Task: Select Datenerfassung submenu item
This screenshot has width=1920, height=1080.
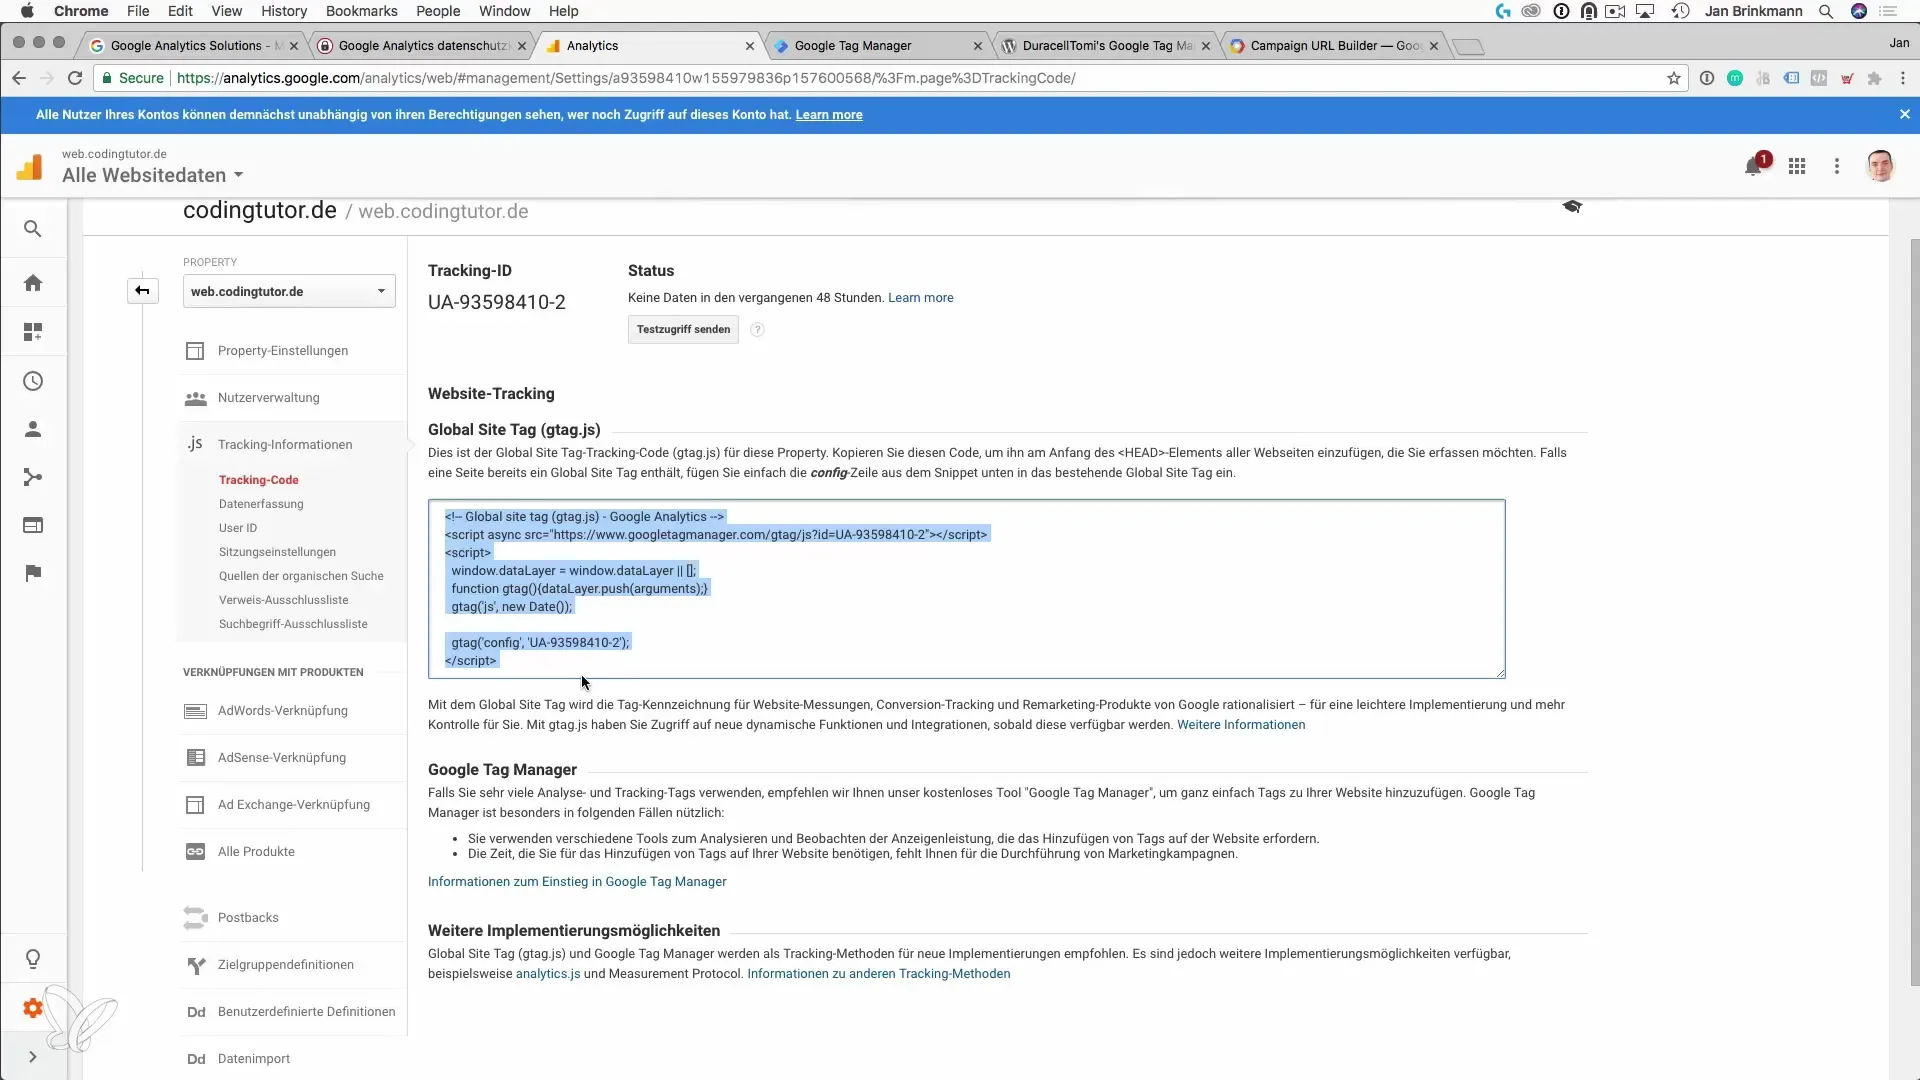Action: [x=261, y=504]
